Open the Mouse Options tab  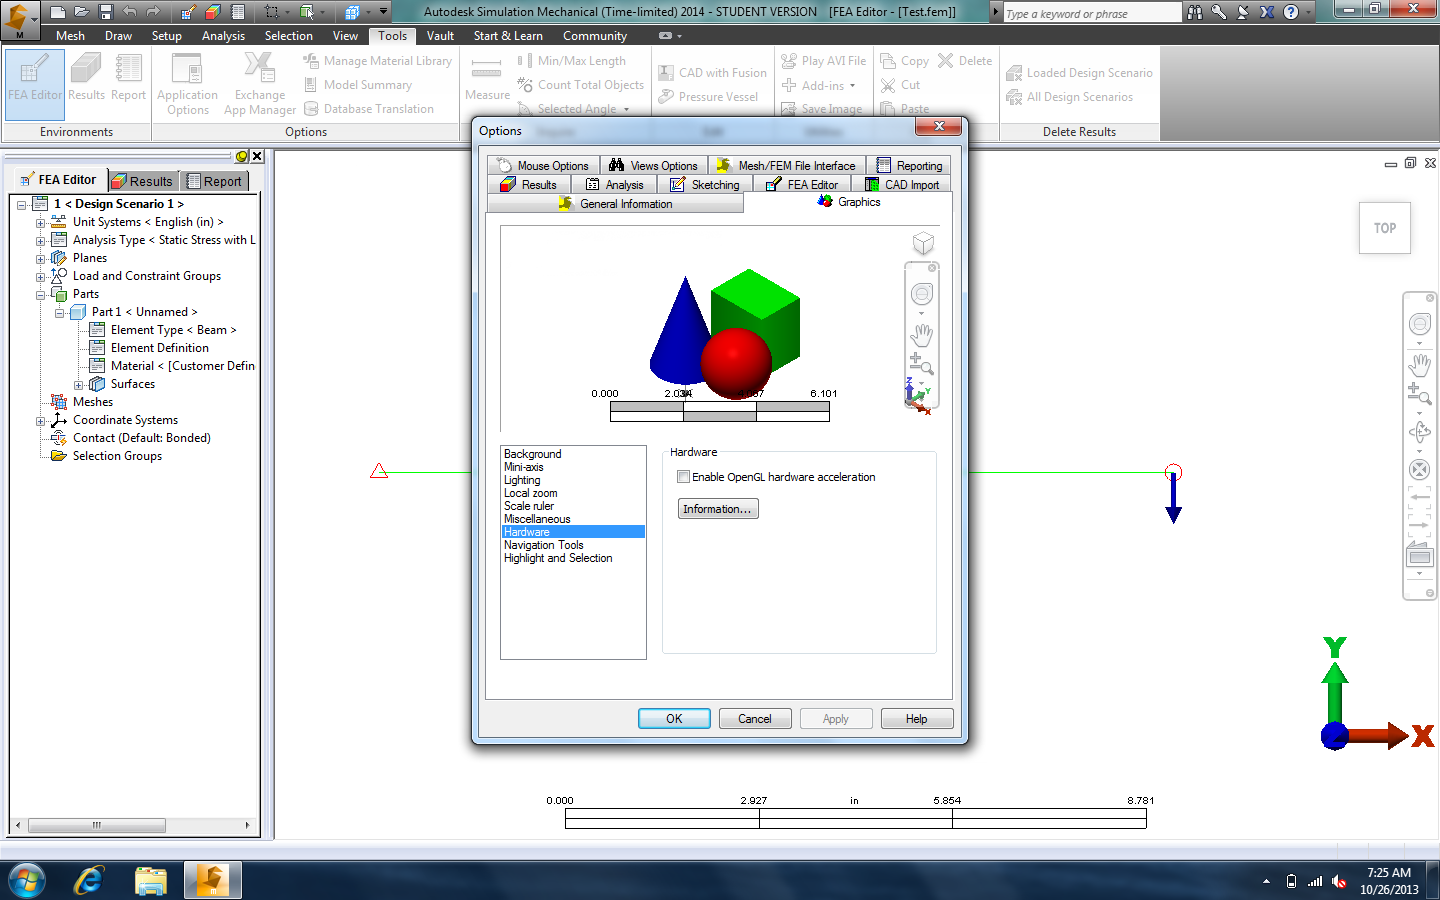point(543,166)
